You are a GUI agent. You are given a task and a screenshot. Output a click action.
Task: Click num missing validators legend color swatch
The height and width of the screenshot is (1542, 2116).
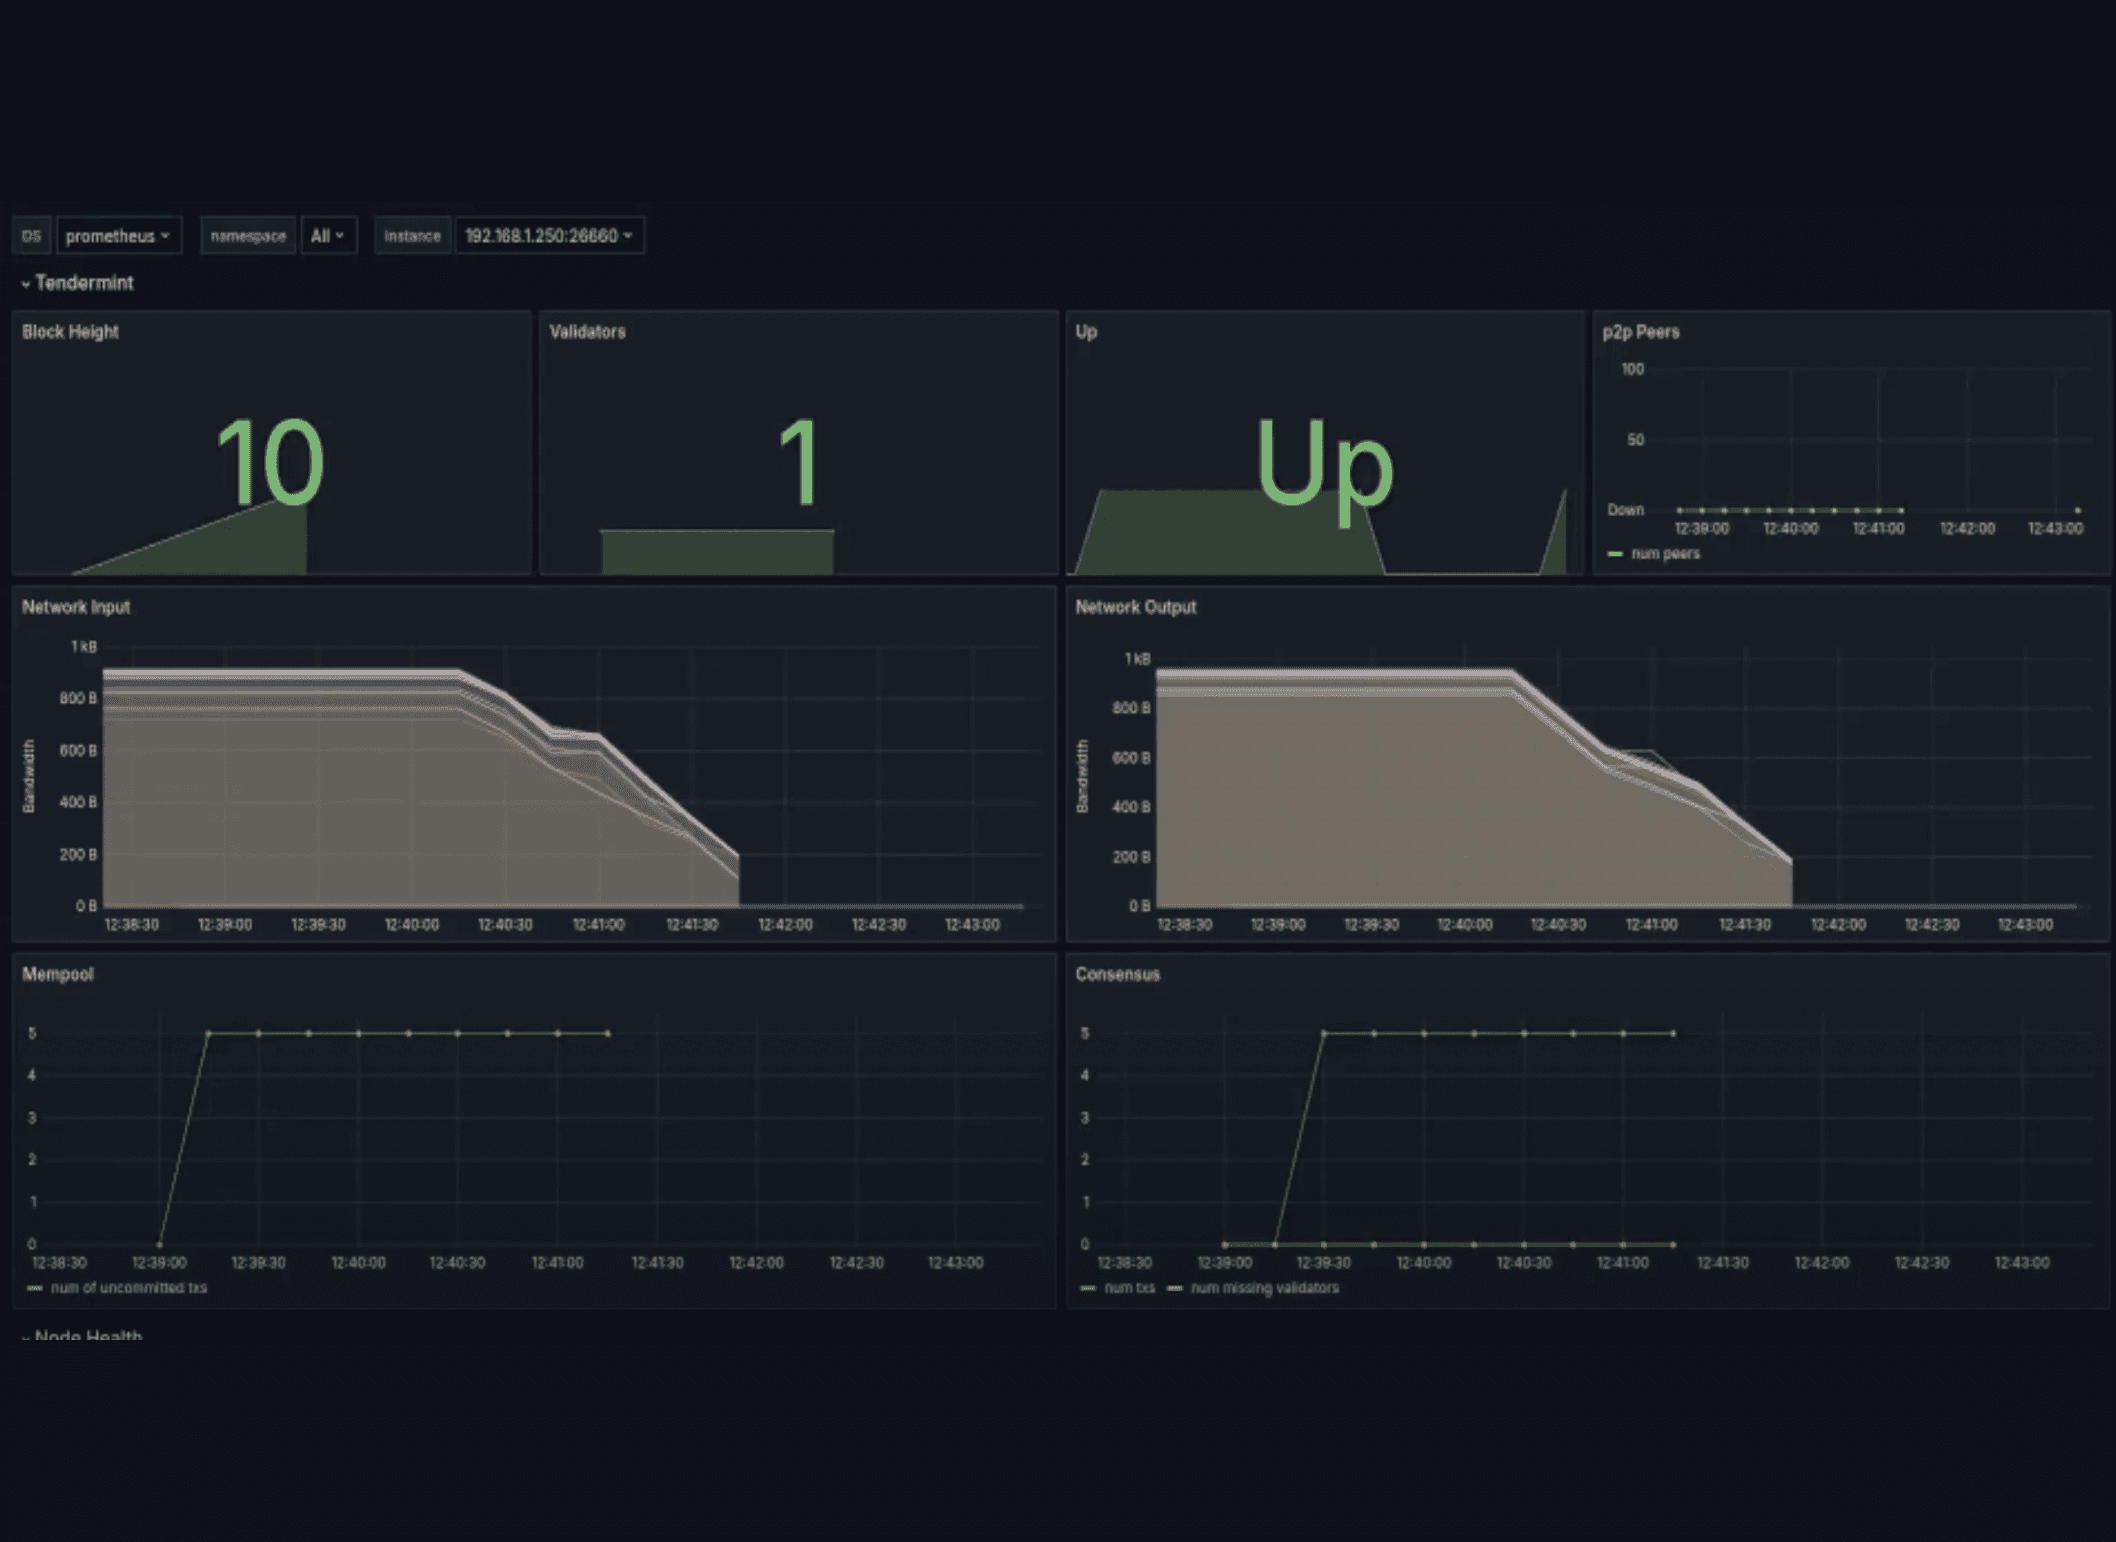point(1175,1288)
